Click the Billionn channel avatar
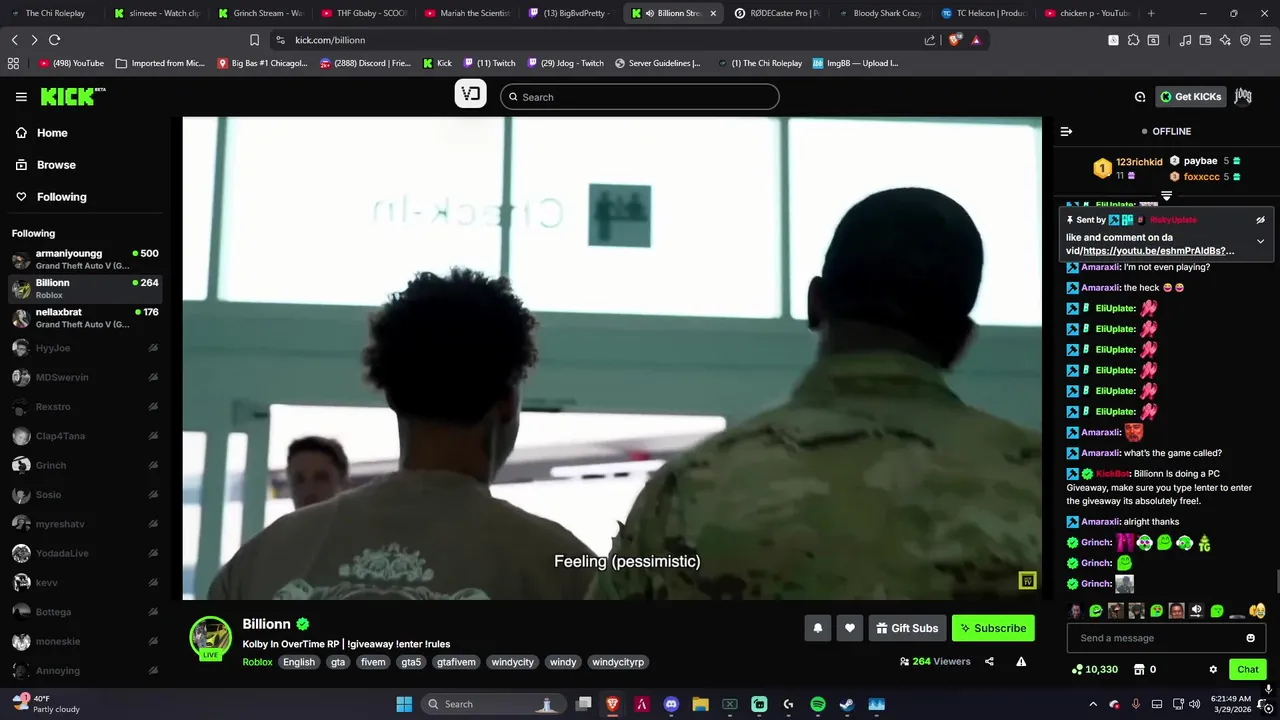This screenshot has height=720, width=1280. click(210, 637)
